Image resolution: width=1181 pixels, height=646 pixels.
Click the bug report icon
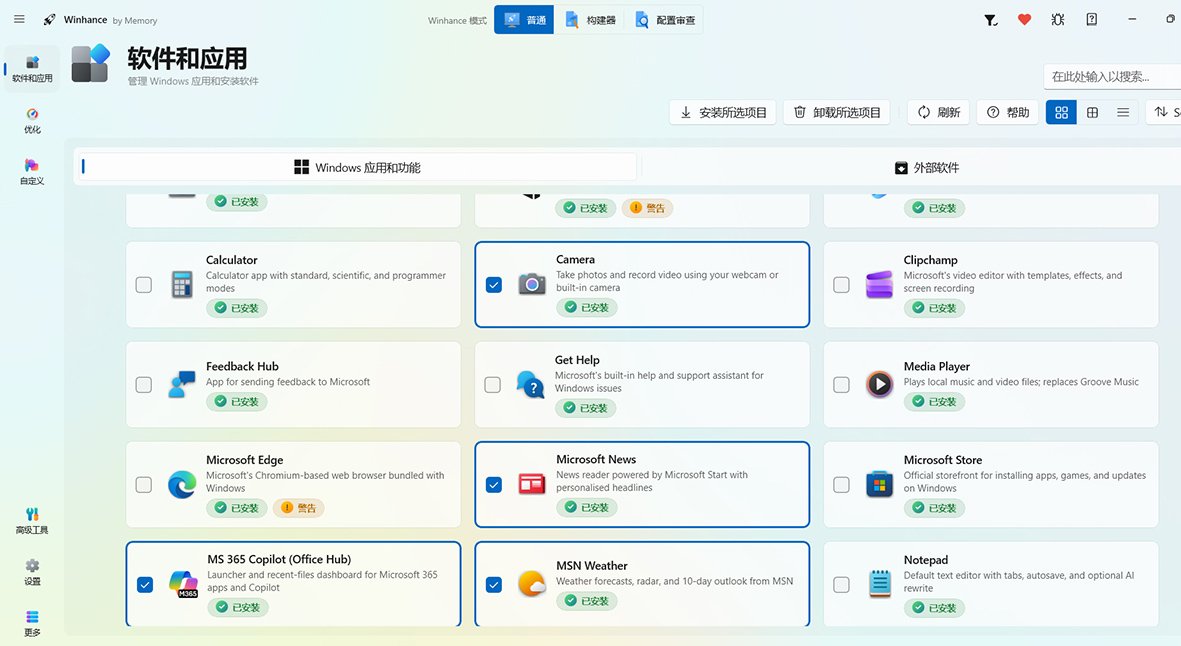pos(1057,20)
